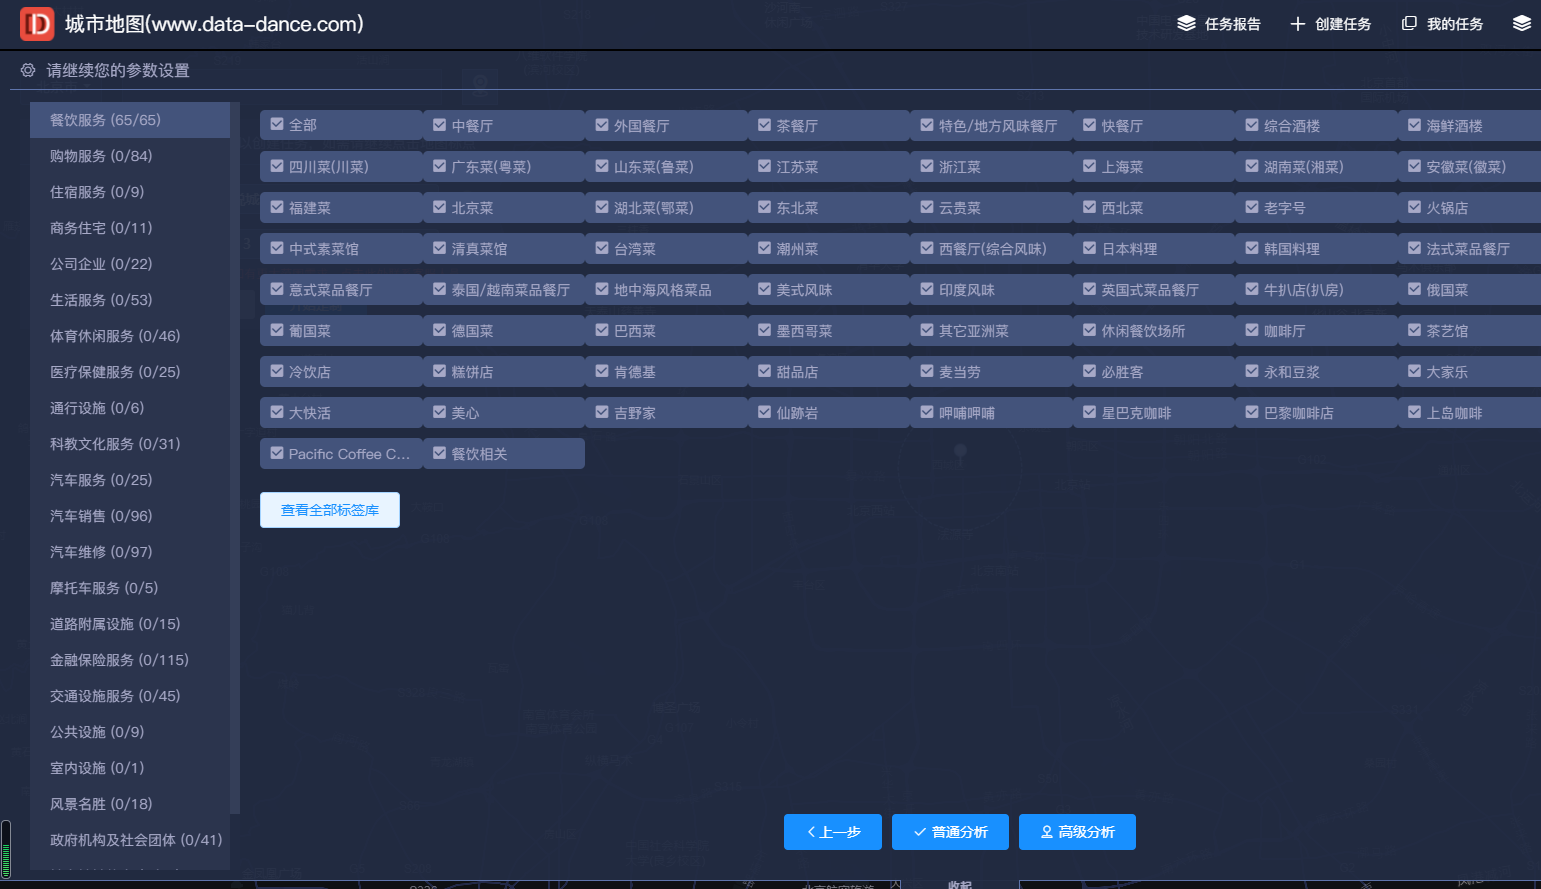Image resolution: width=1541 pixels, height=889 pixels.
Task: Toggle the 上岛咖啡 checkbox
Action: (1415, 412)
